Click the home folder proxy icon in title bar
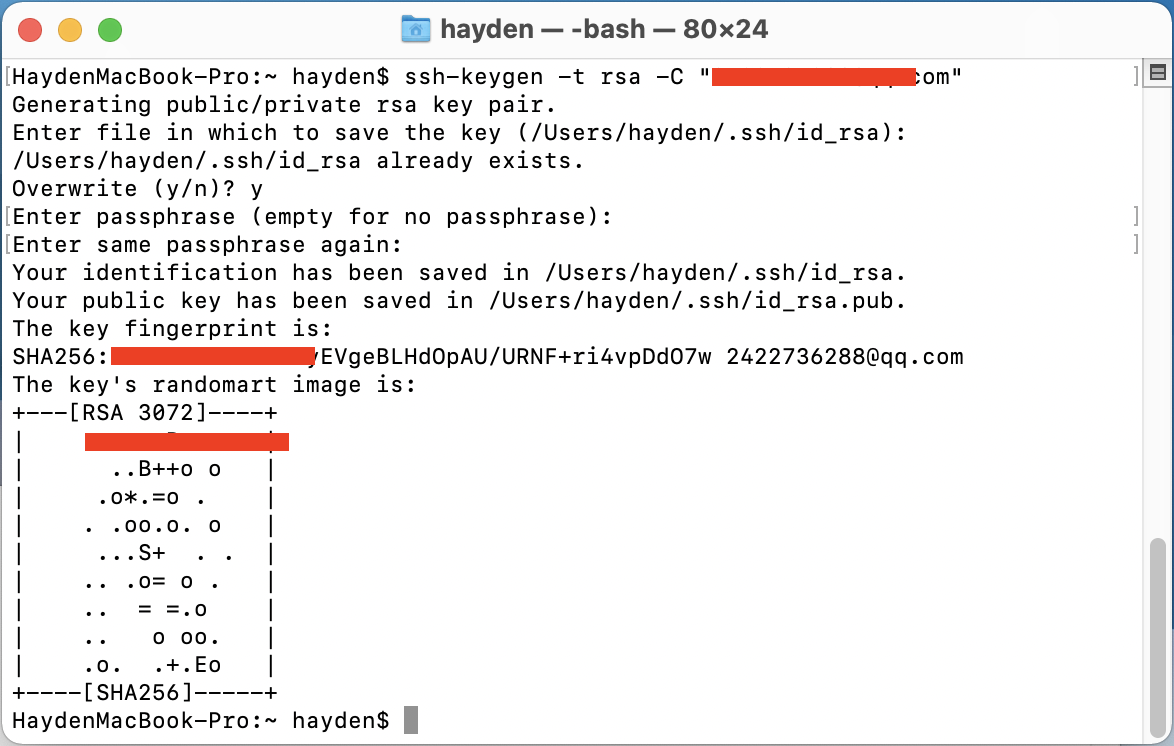 point(416,29)
